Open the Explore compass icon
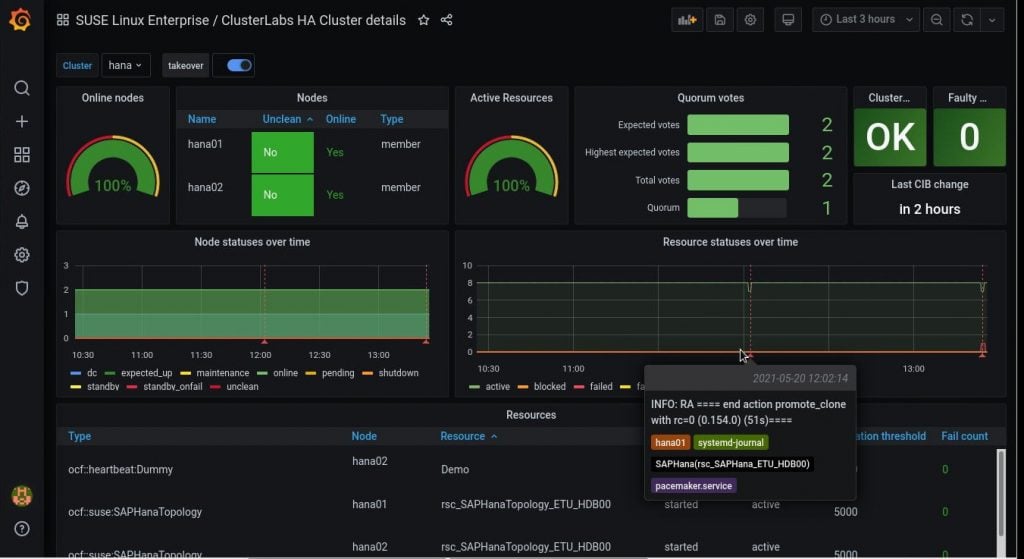Viewport: 1024px width, 559px height. point(22,188)
